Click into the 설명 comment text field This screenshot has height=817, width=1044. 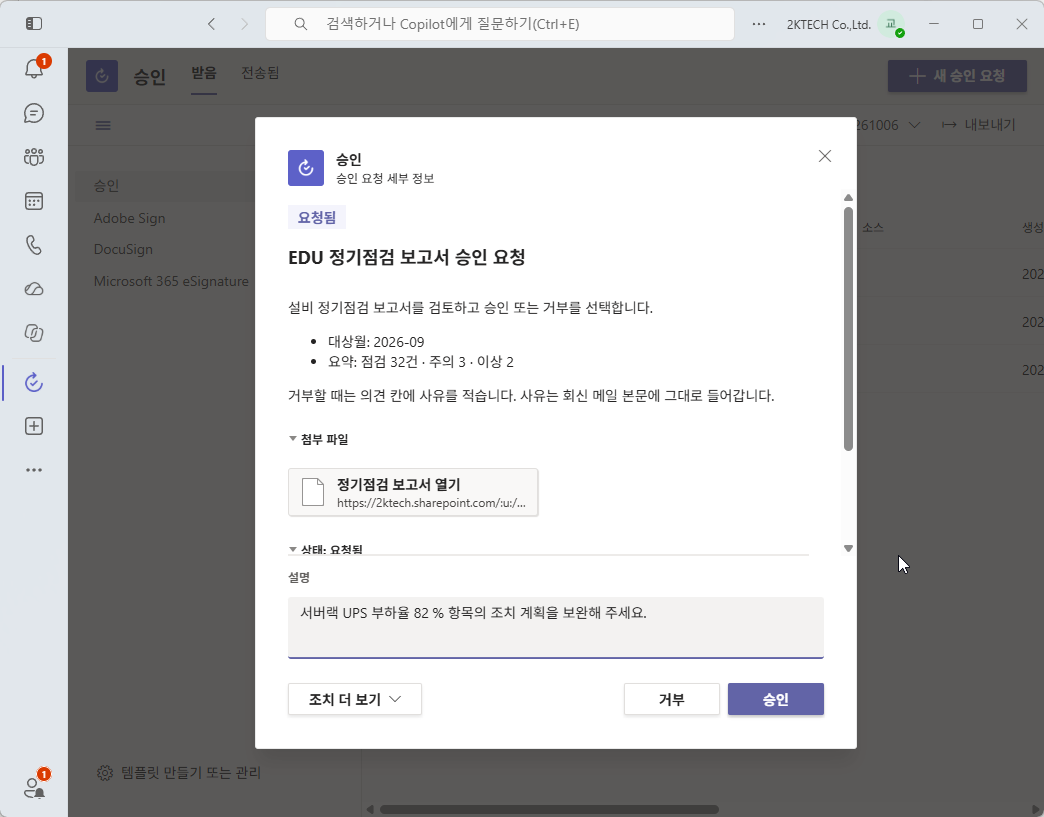pyautogui.click(x=555, y=627)
